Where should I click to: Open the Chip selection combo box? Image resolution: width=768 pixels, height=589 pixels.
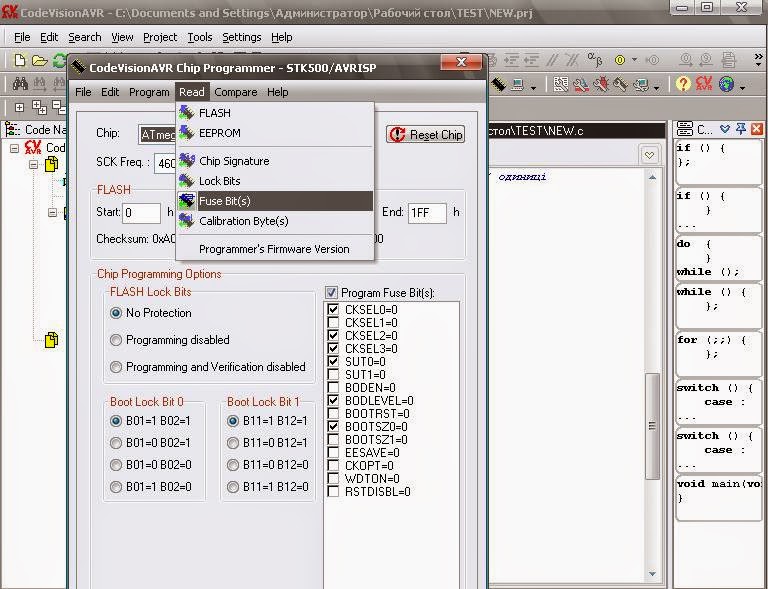click(x=157, y=134)
